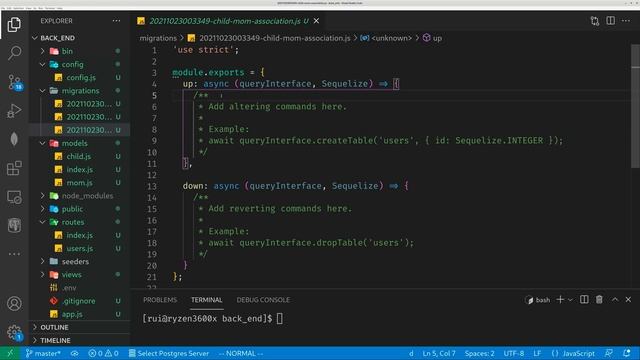Open the Run and Debug view

pos(14,111)
